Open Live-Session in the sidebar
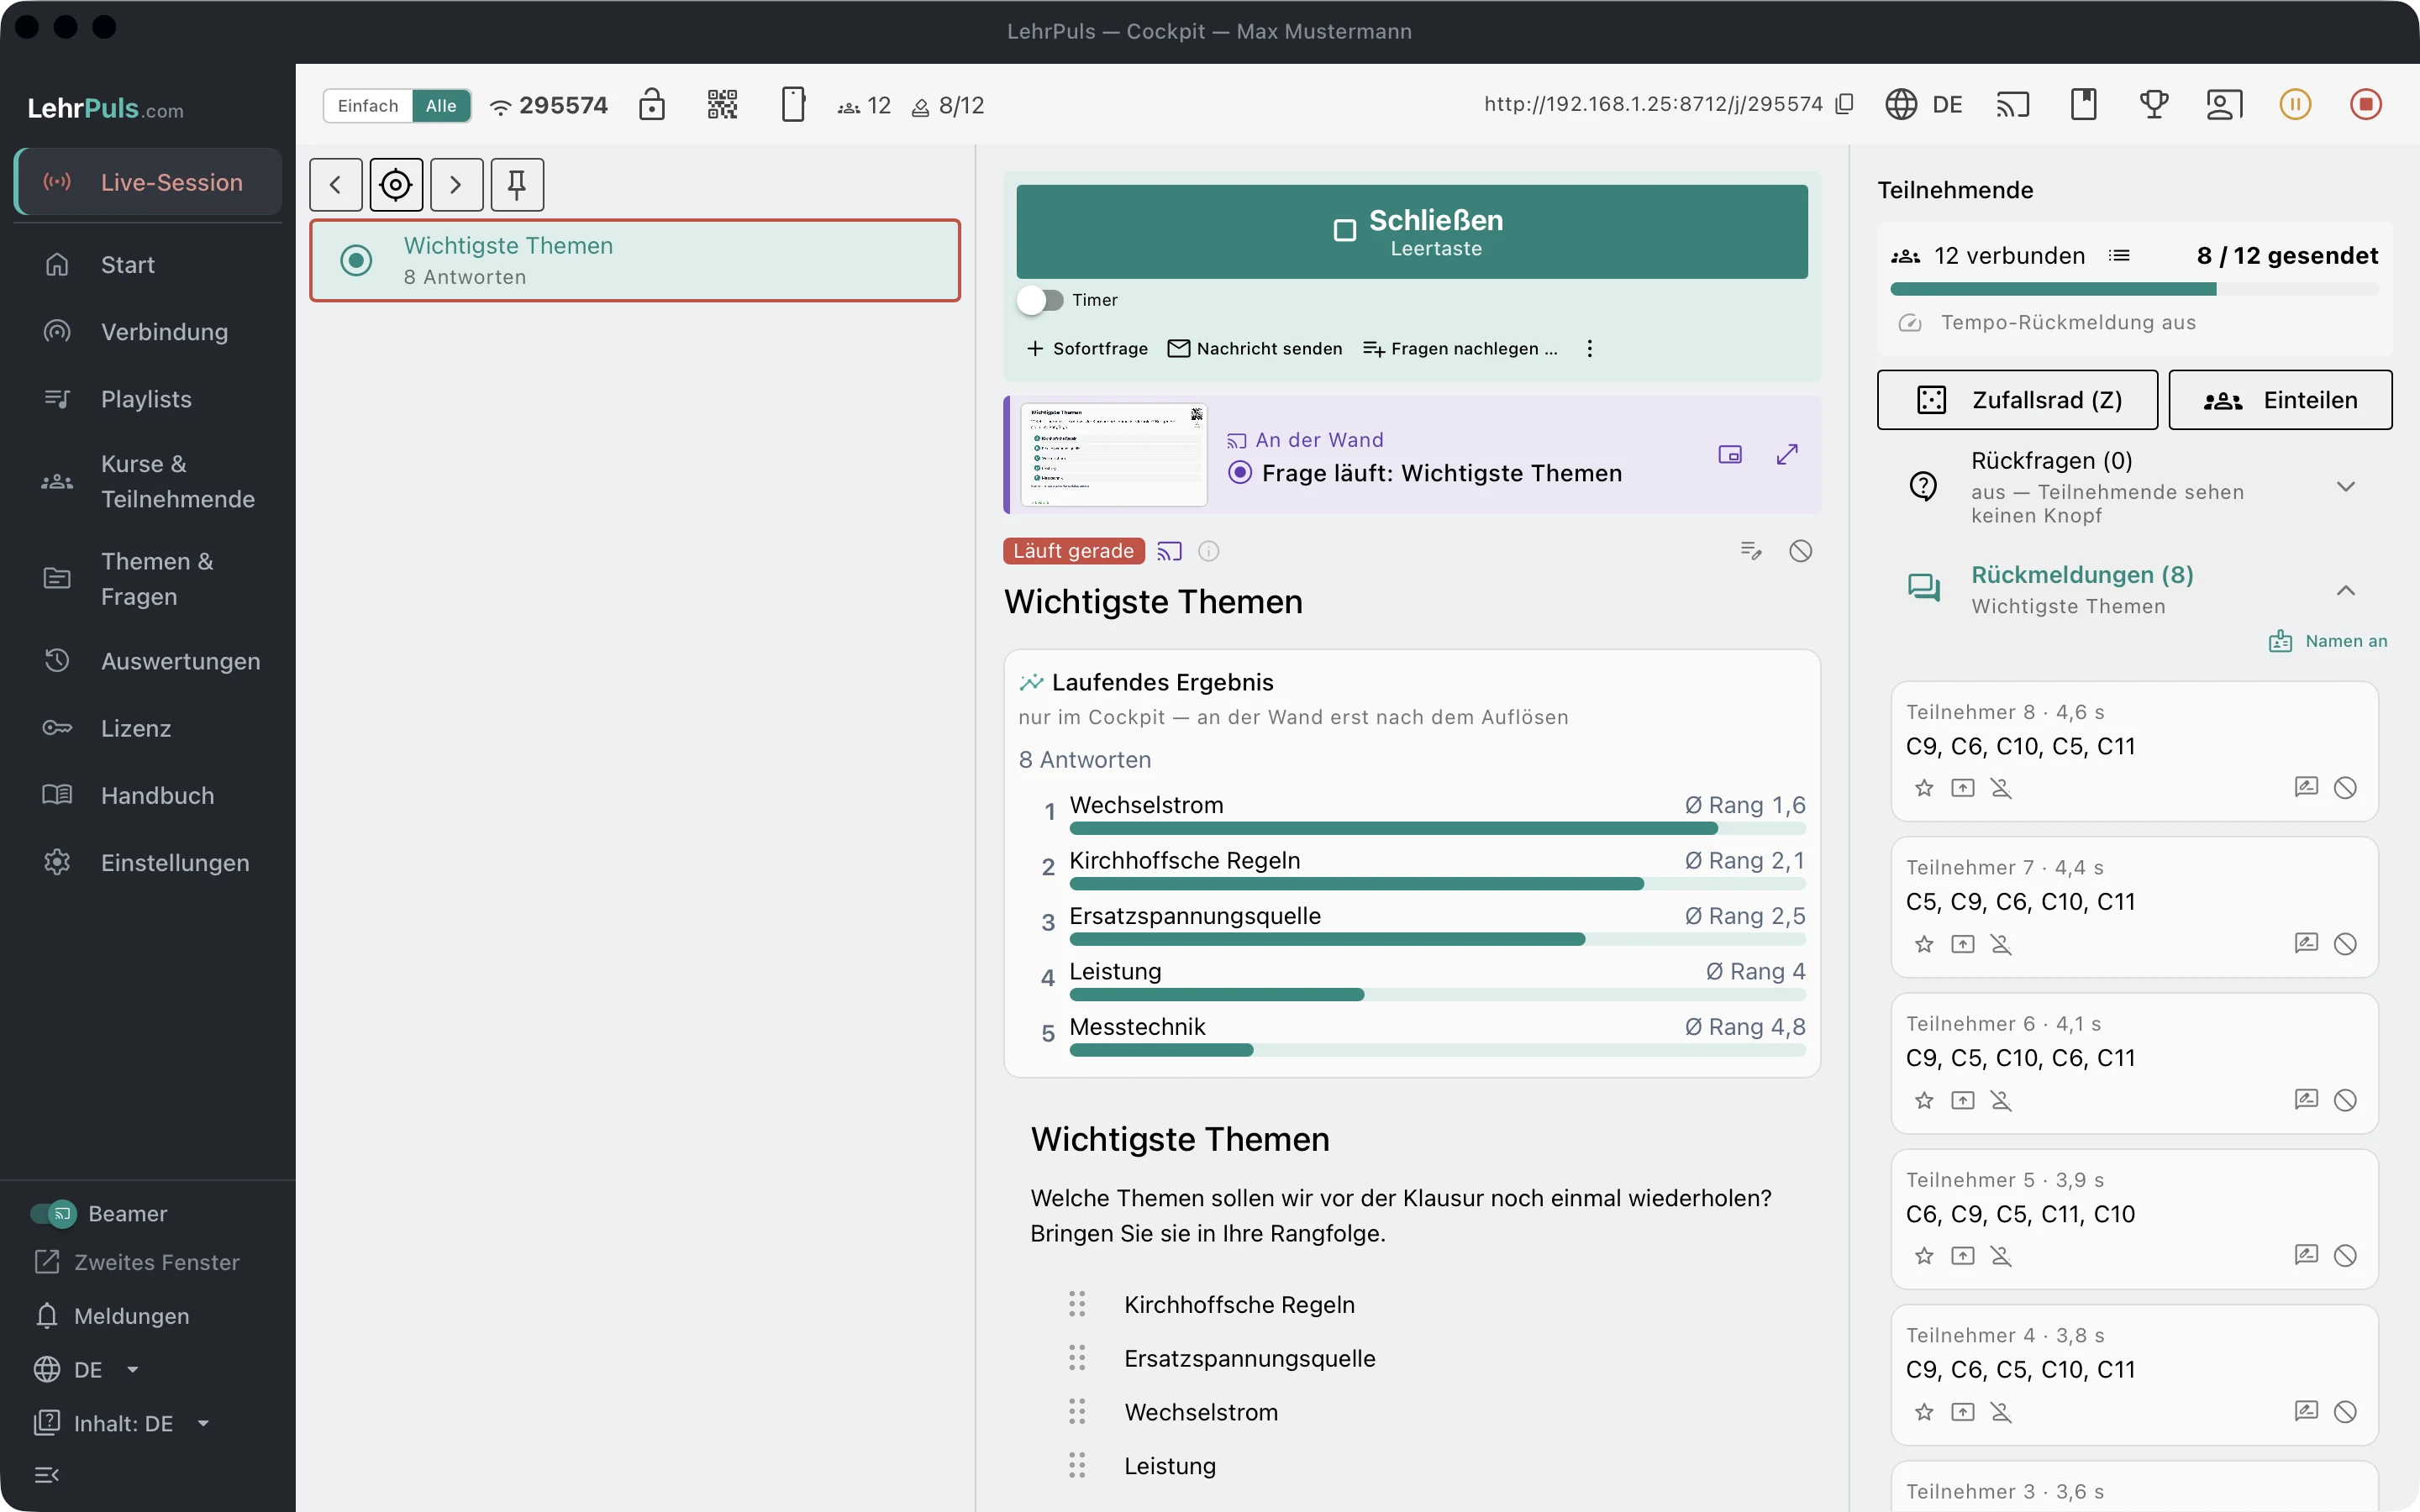 coord(148,182)
